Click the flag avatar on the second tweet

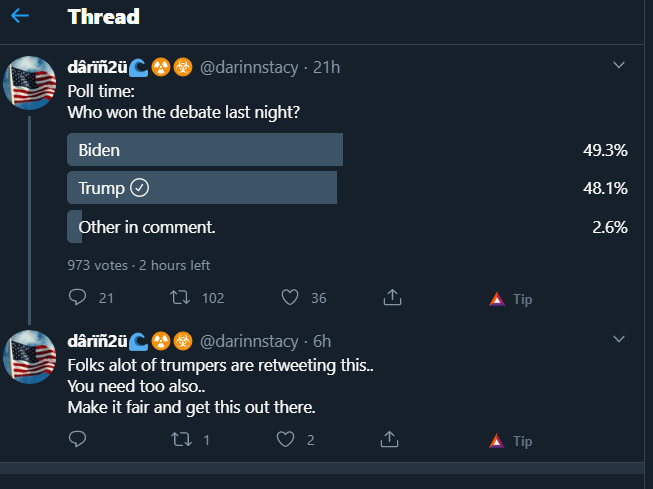(x=30, y=357)
